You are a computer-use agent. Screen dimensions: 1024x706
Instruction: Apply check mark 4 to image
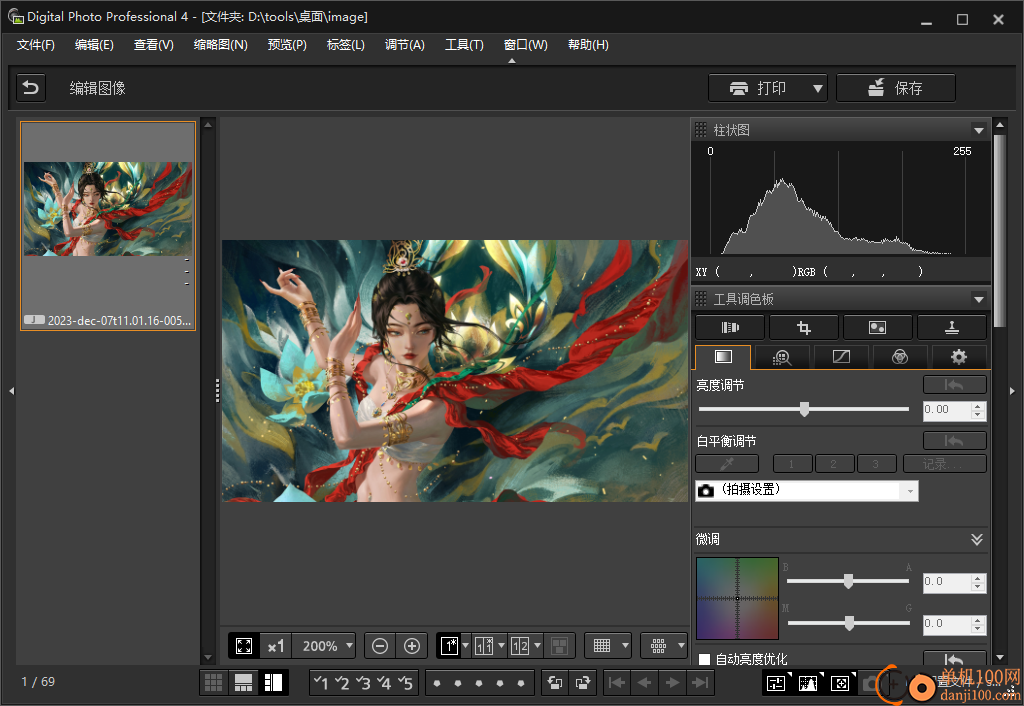point(384,683)
